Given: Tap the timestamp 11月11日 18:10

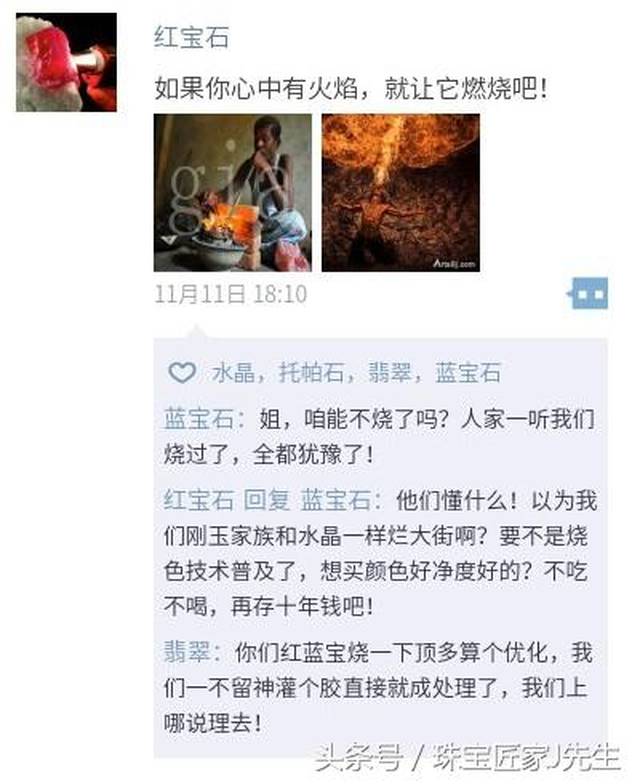Looking at the screenshot, I should [230, 294].
